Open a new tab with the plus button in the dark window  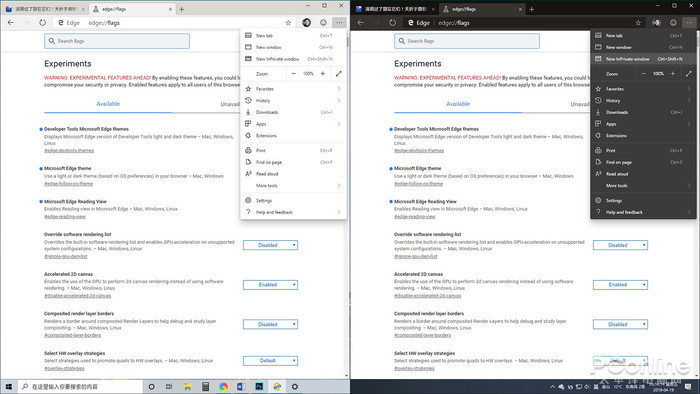coord(531,9)
